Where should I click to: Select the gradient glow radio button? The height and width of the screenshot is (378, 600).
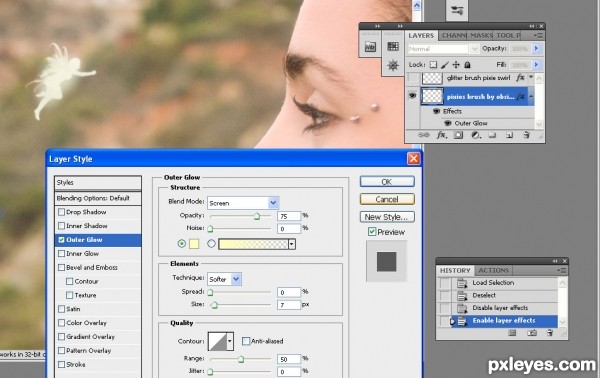click(211, 243)
